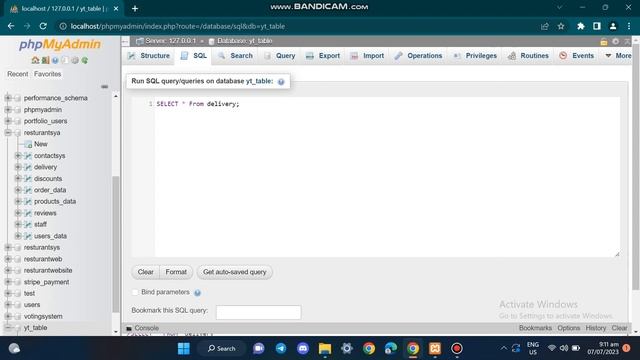Open Discord from the taskbar

303,348
